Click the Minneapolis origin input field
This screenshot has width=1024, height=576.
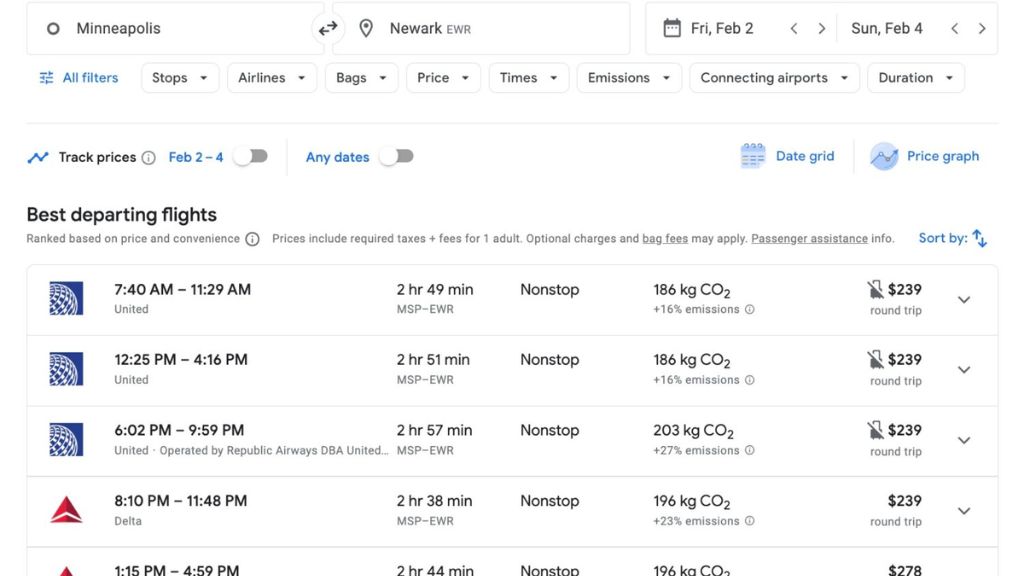click(150, 28)
